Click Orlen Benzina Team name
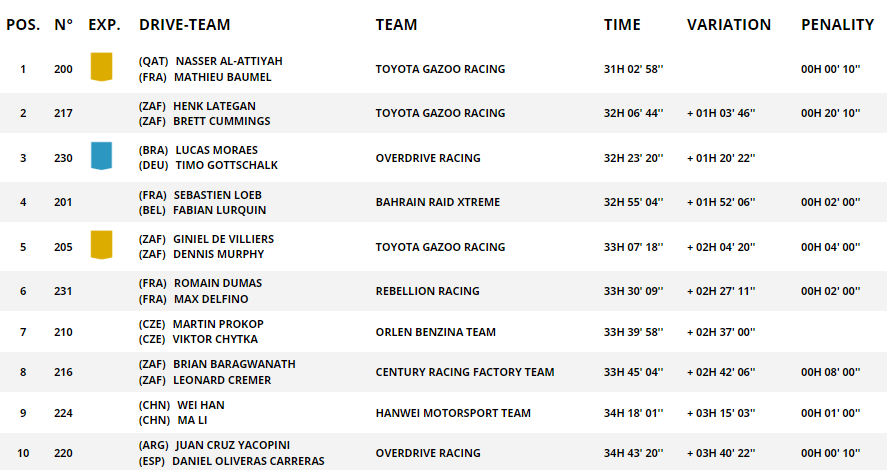 tap(436, 333)
